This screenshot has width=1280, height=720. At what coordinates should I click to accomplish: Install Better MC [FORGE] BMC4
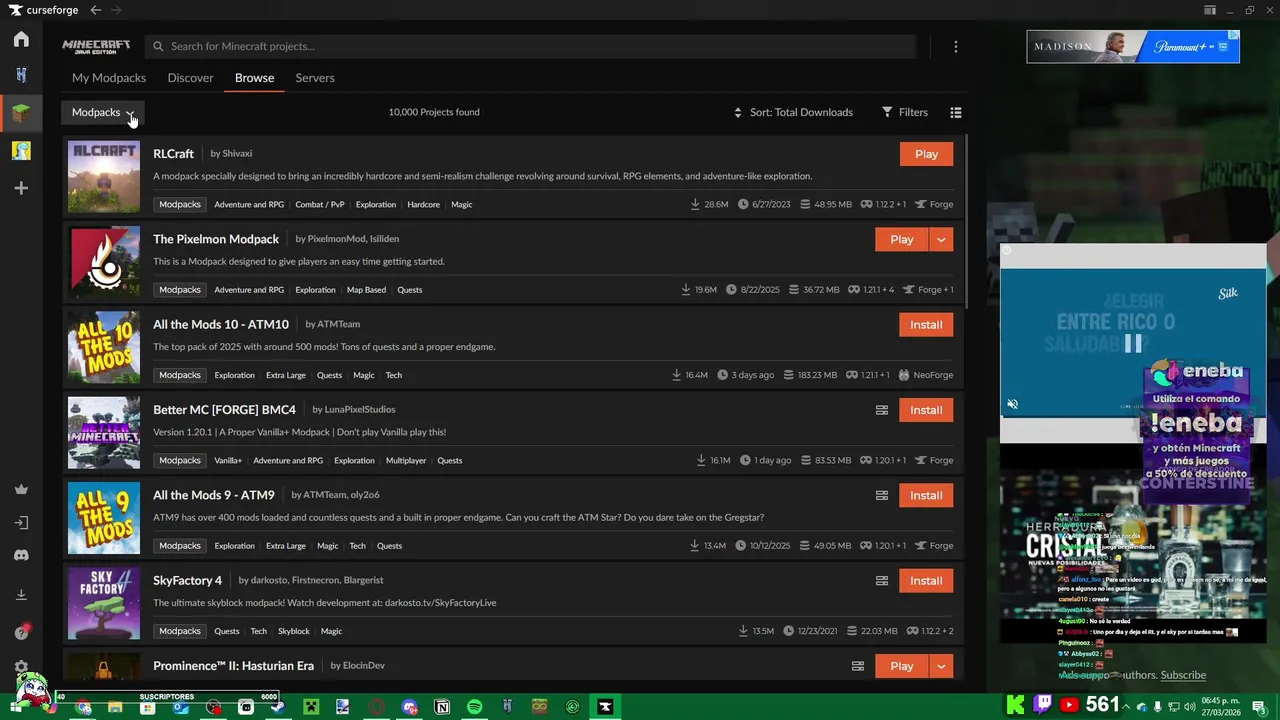[x=926, y=410]
